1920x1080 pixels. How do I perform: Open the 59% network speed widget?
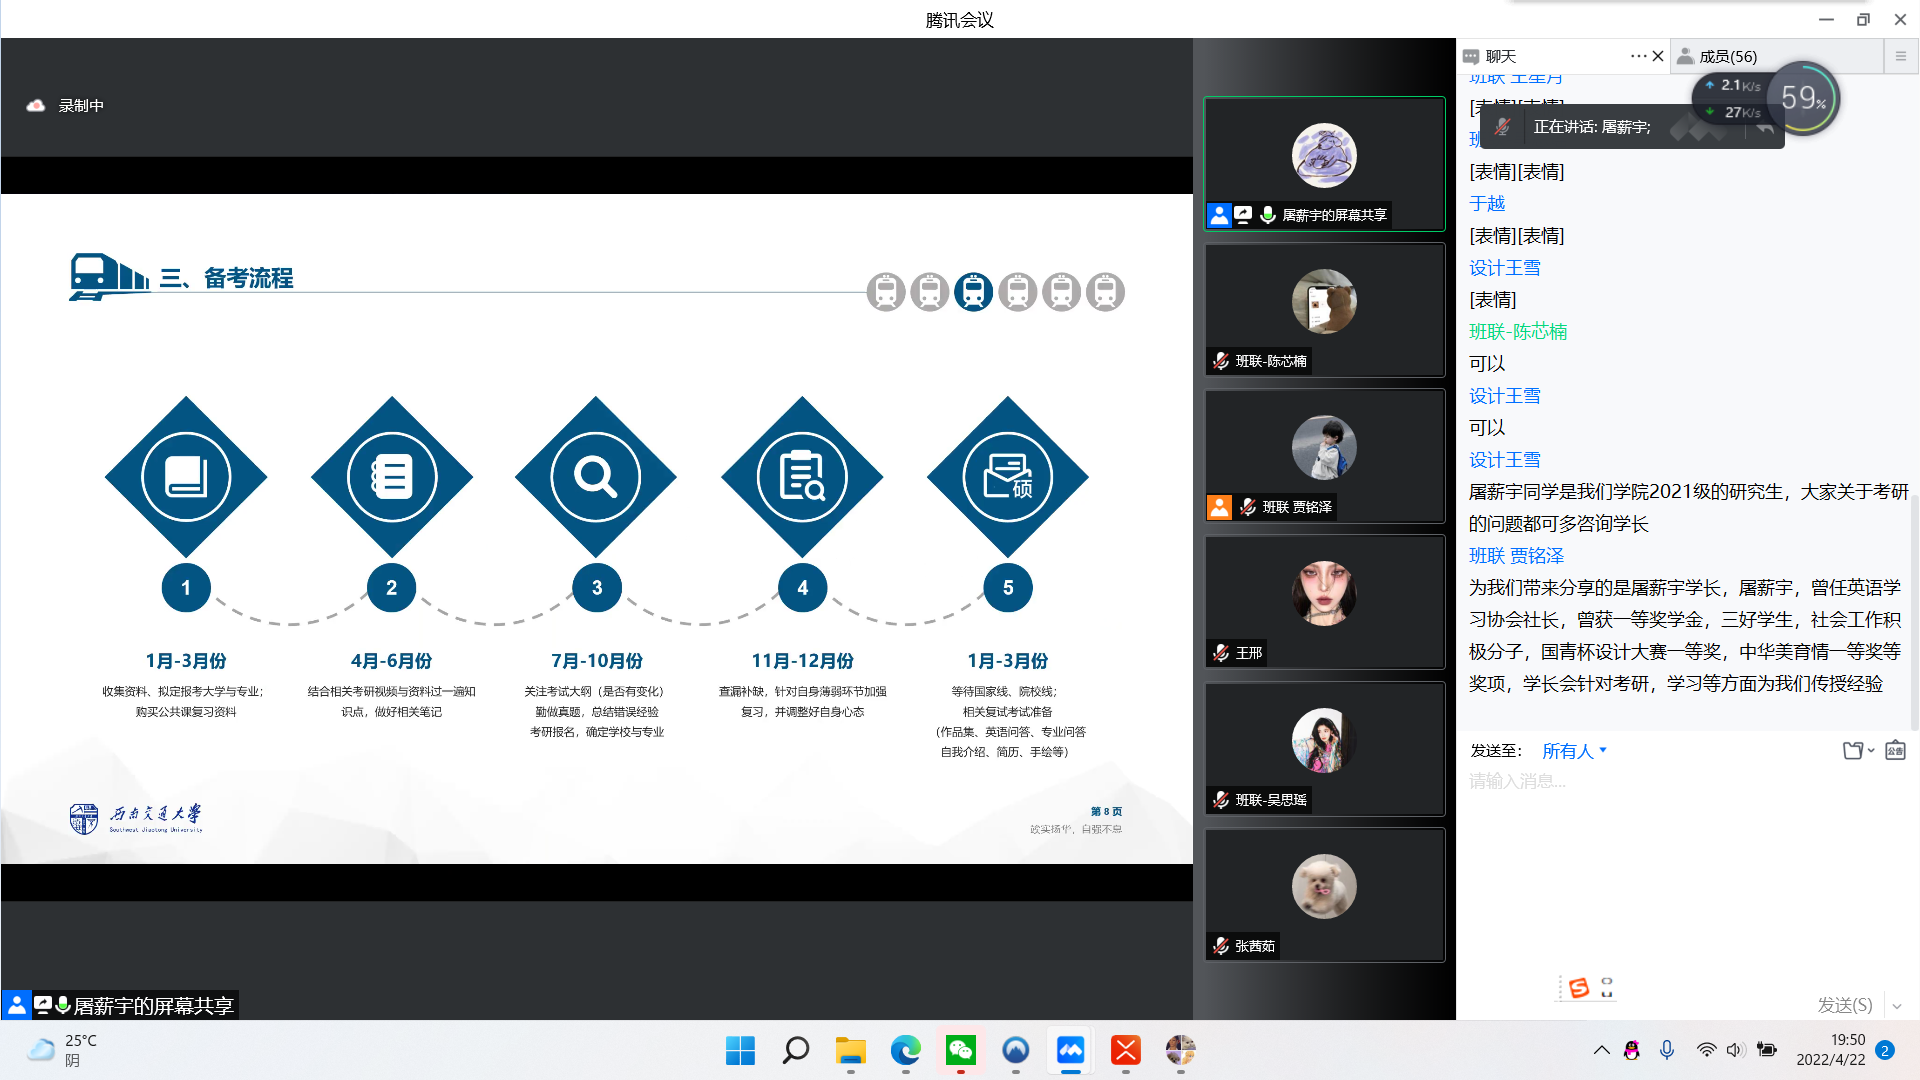[x=1803, y=98]
